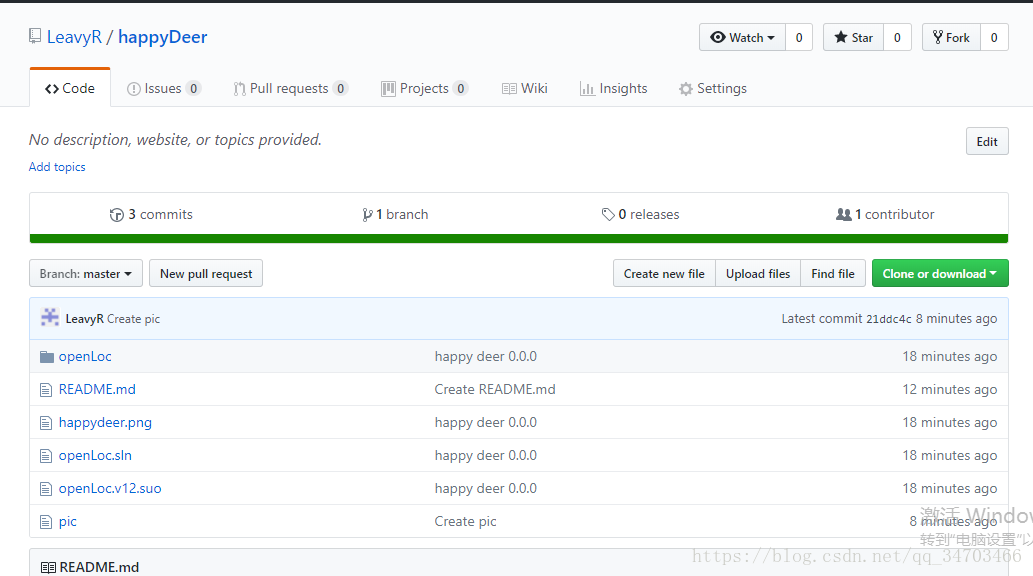Image resolution: width=1033 pixels, height=576 pixels.
Task: Click the tag icon next to 0 releases
Action: pos(607,214)
